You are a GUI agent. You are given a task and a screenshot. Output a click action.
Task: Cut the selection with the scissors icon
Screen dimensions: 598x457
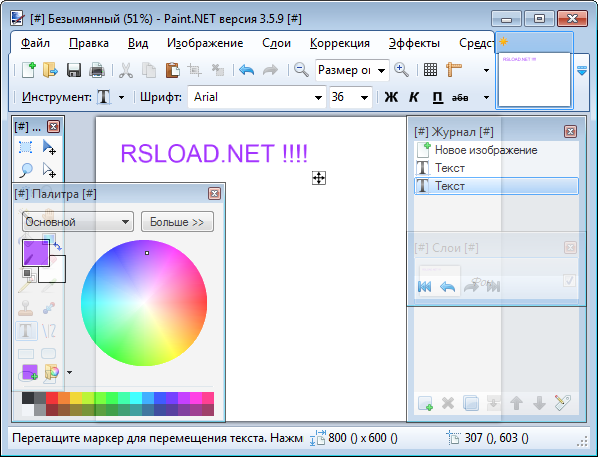pos(126,70)
